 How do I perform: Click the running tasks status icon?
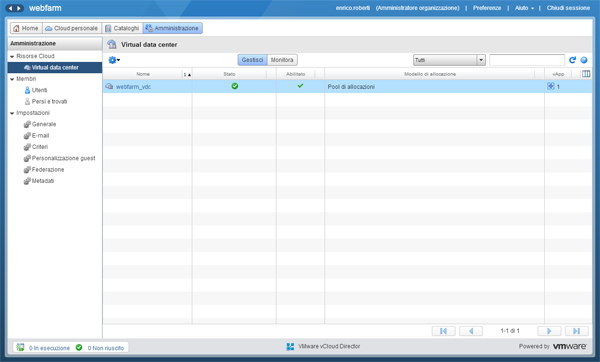(x=20, y=347)
